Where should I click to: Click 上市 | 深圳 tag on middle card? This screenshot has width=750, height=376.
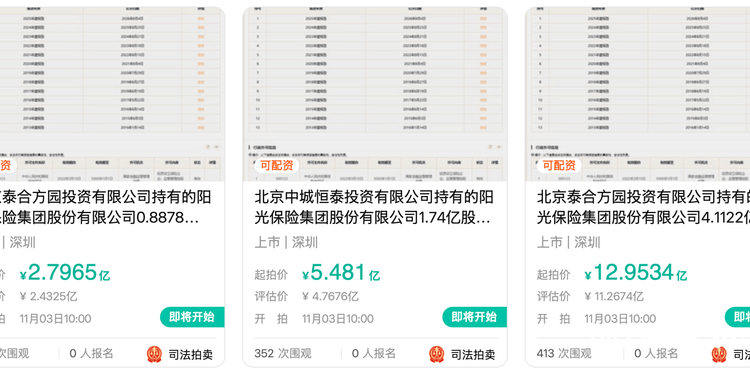tap(286, 243)
